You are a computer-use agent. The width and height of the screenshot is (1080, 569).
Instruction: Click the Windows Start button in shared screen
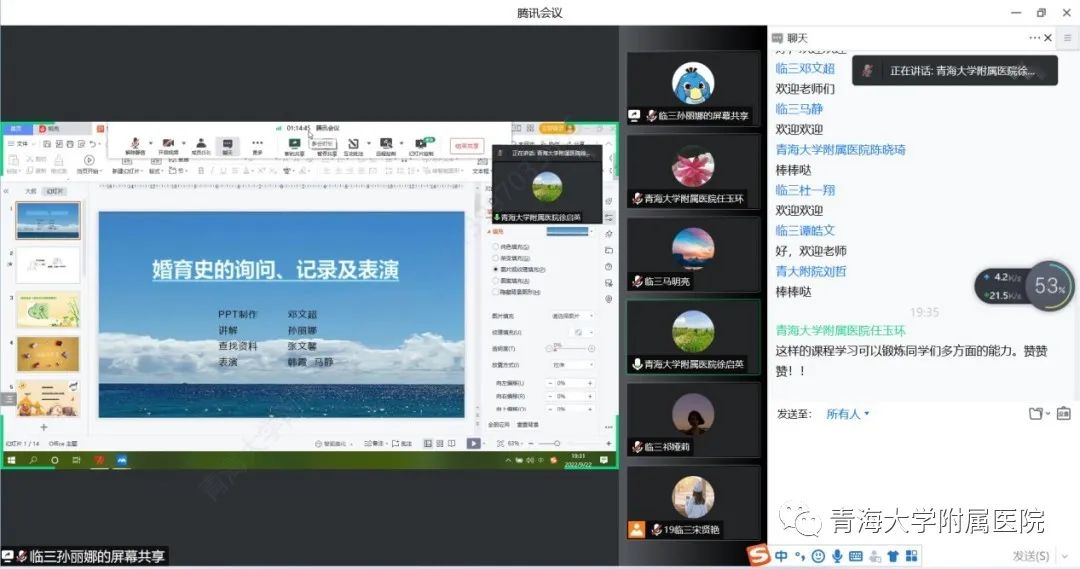point(11,460)
